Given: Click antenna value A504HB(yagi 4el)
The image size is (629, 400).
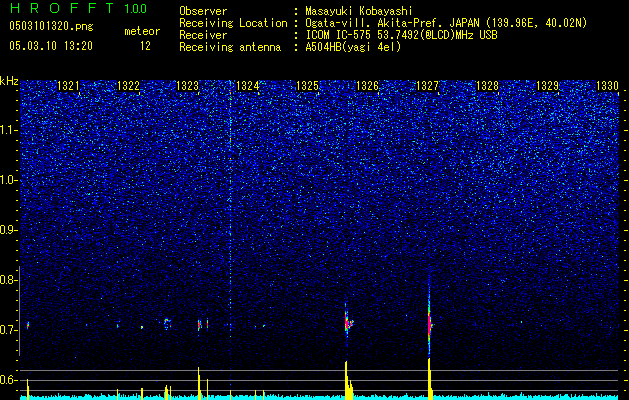Looking at the screenshot, I should coord(353,47).
